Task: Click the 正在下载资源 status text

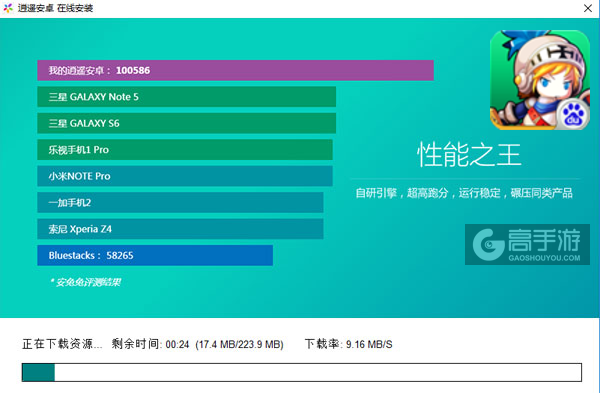Action: coord(62,344)
